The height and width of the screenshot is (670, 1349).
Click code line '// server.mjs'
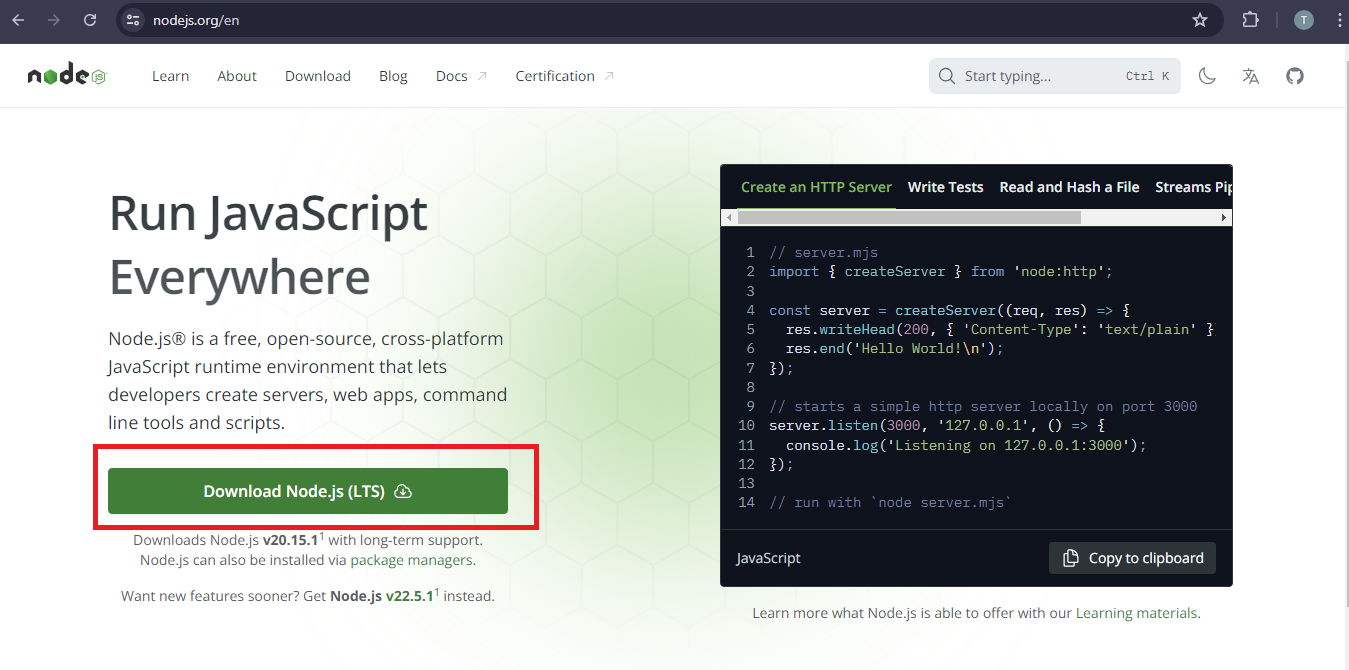click(x=823, y=252)
